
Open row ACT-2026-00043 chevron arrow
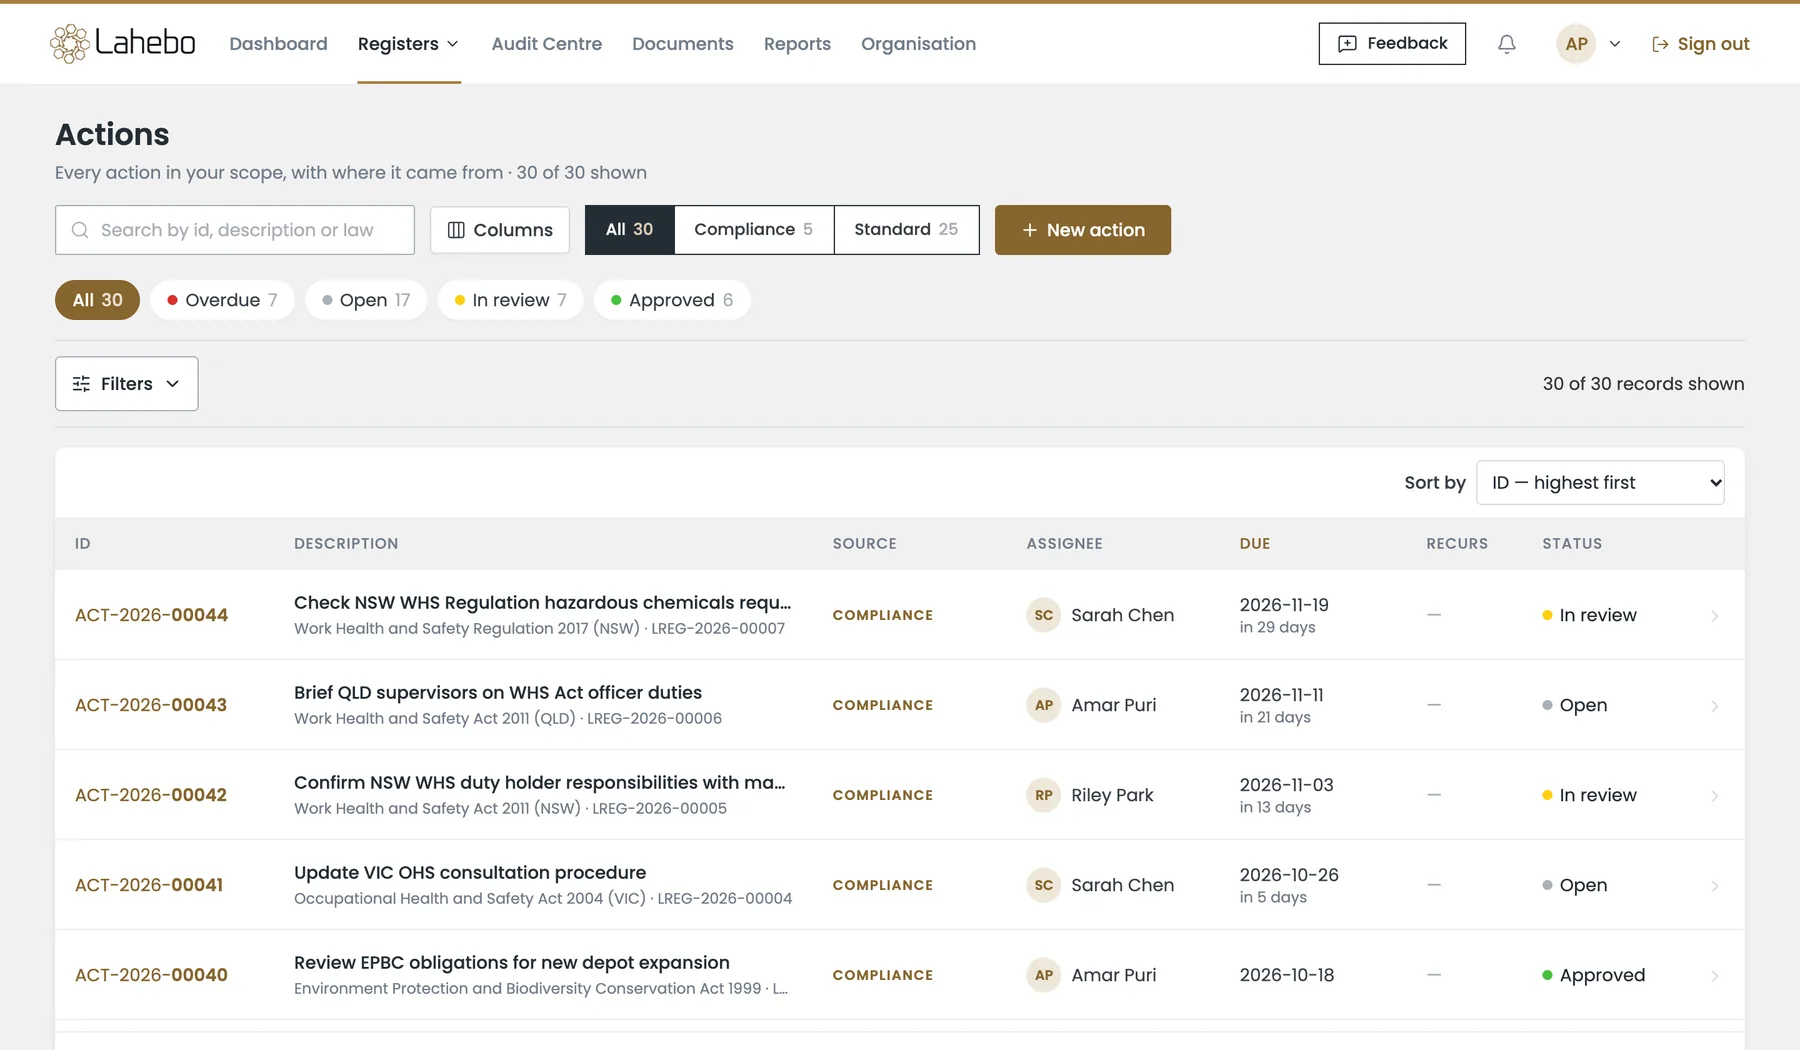tap(1714, 706)
